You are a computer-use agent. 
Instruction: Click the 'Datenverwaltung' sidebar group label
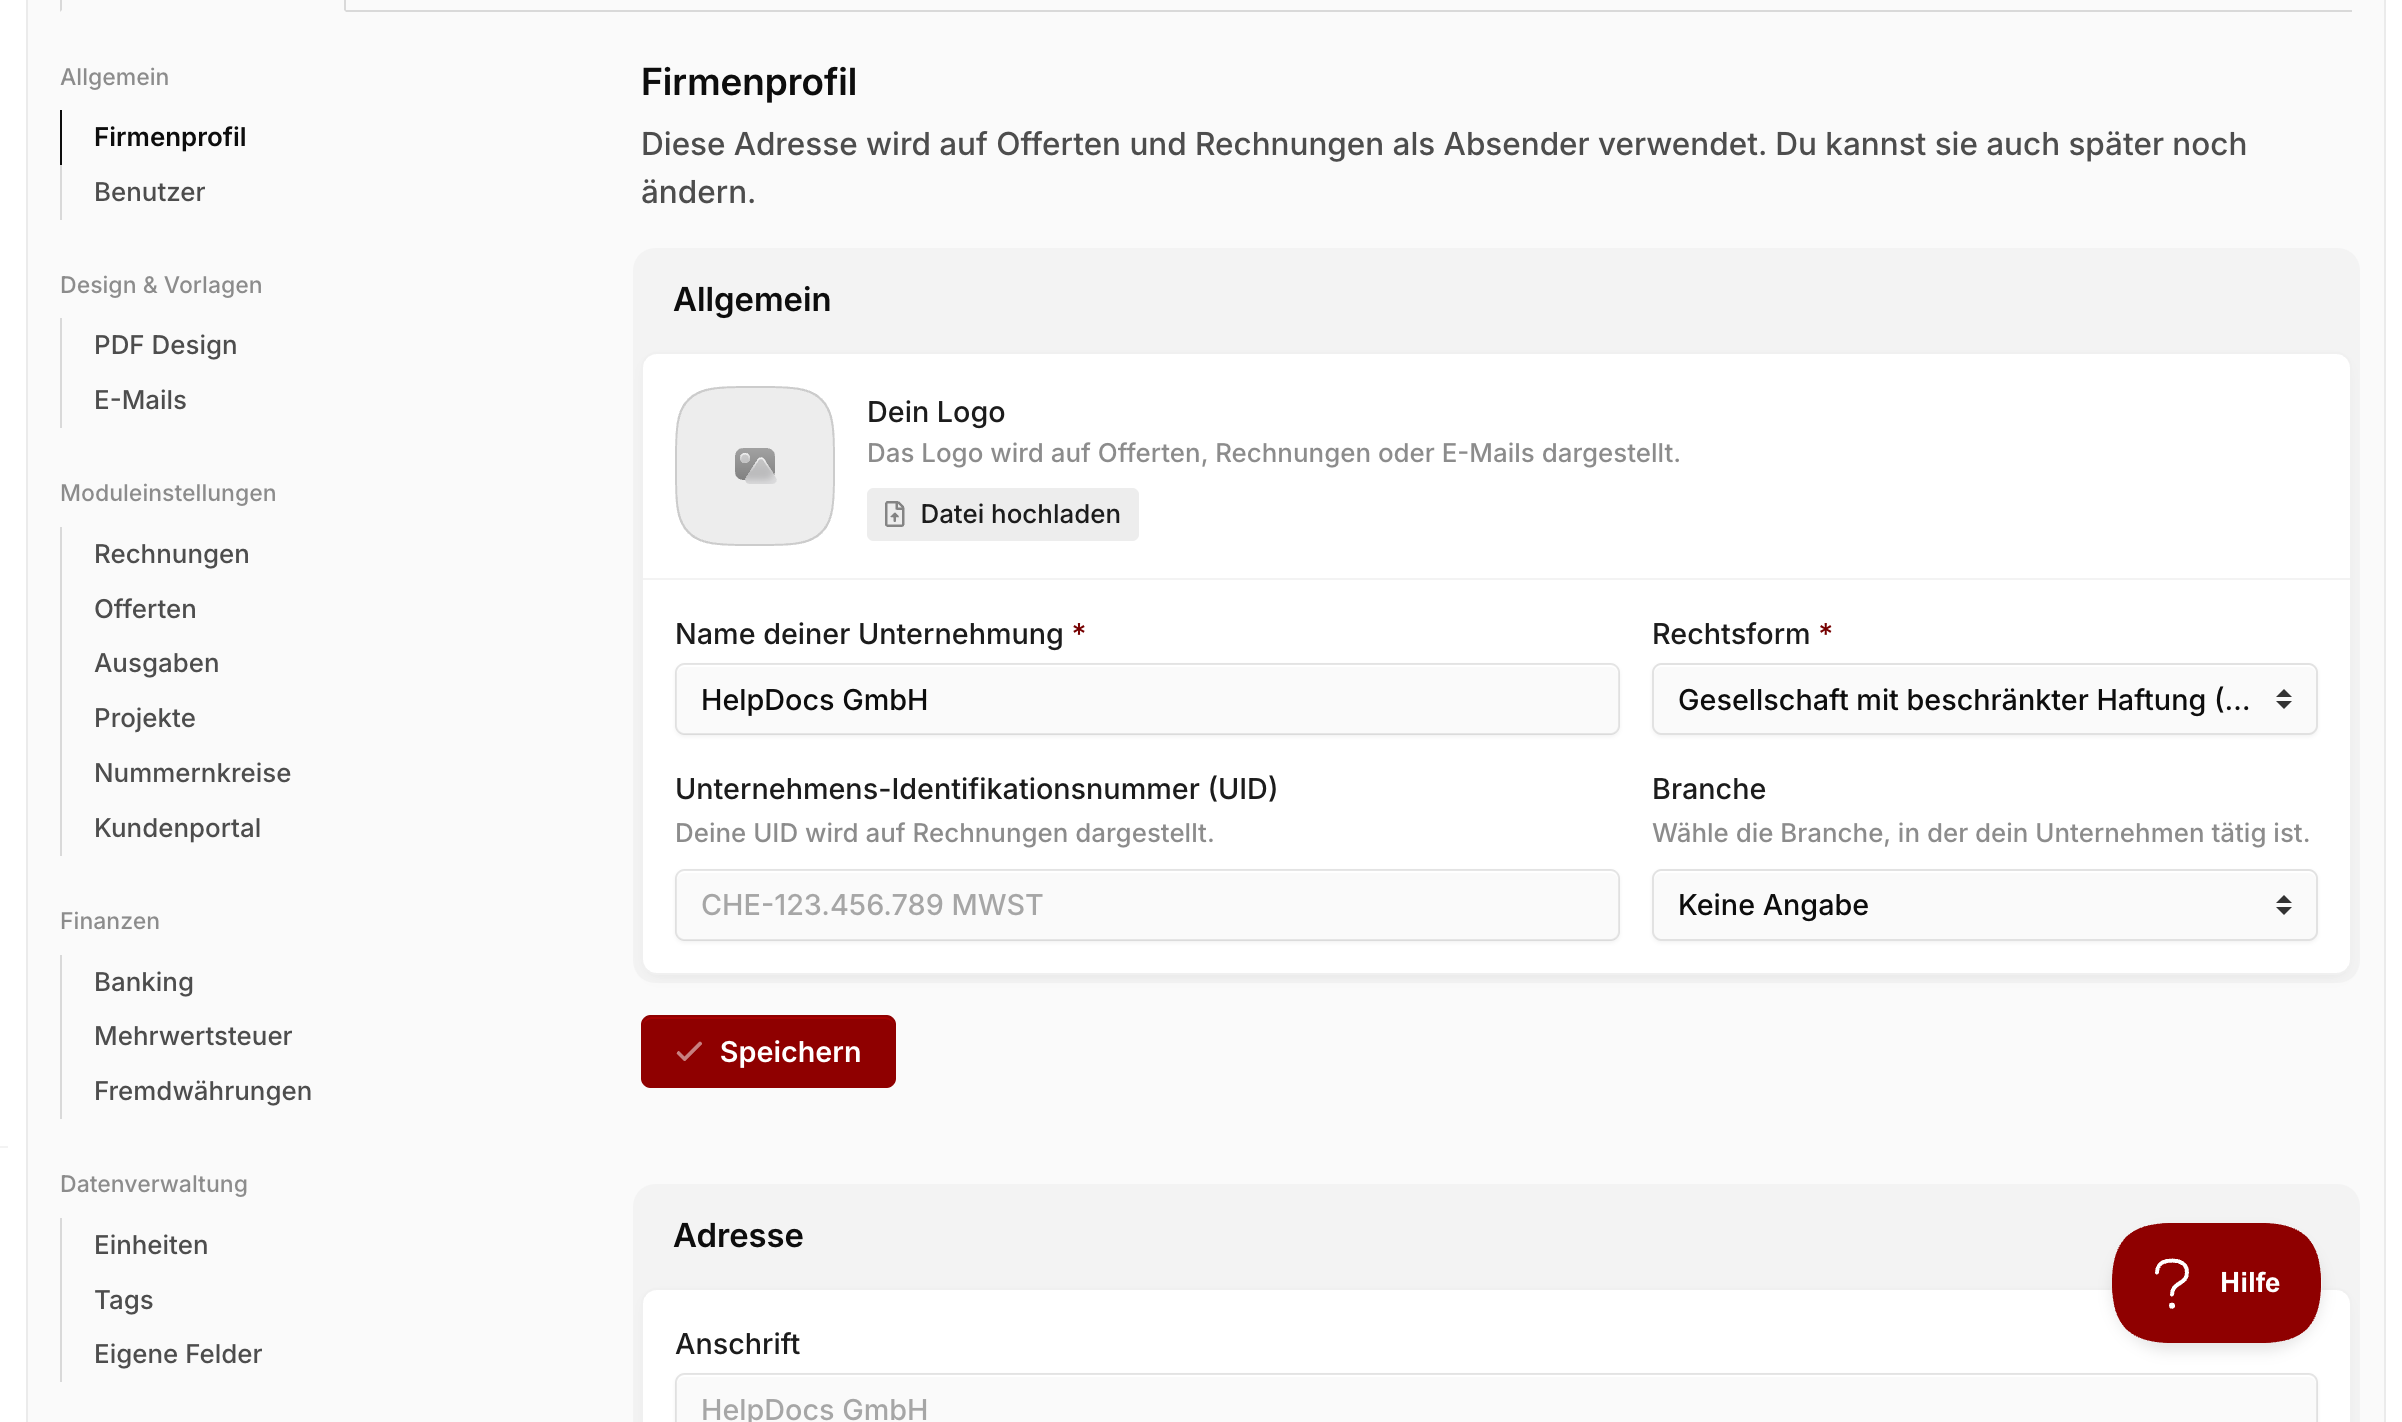pyautogui.click(x=154, y=1184)
